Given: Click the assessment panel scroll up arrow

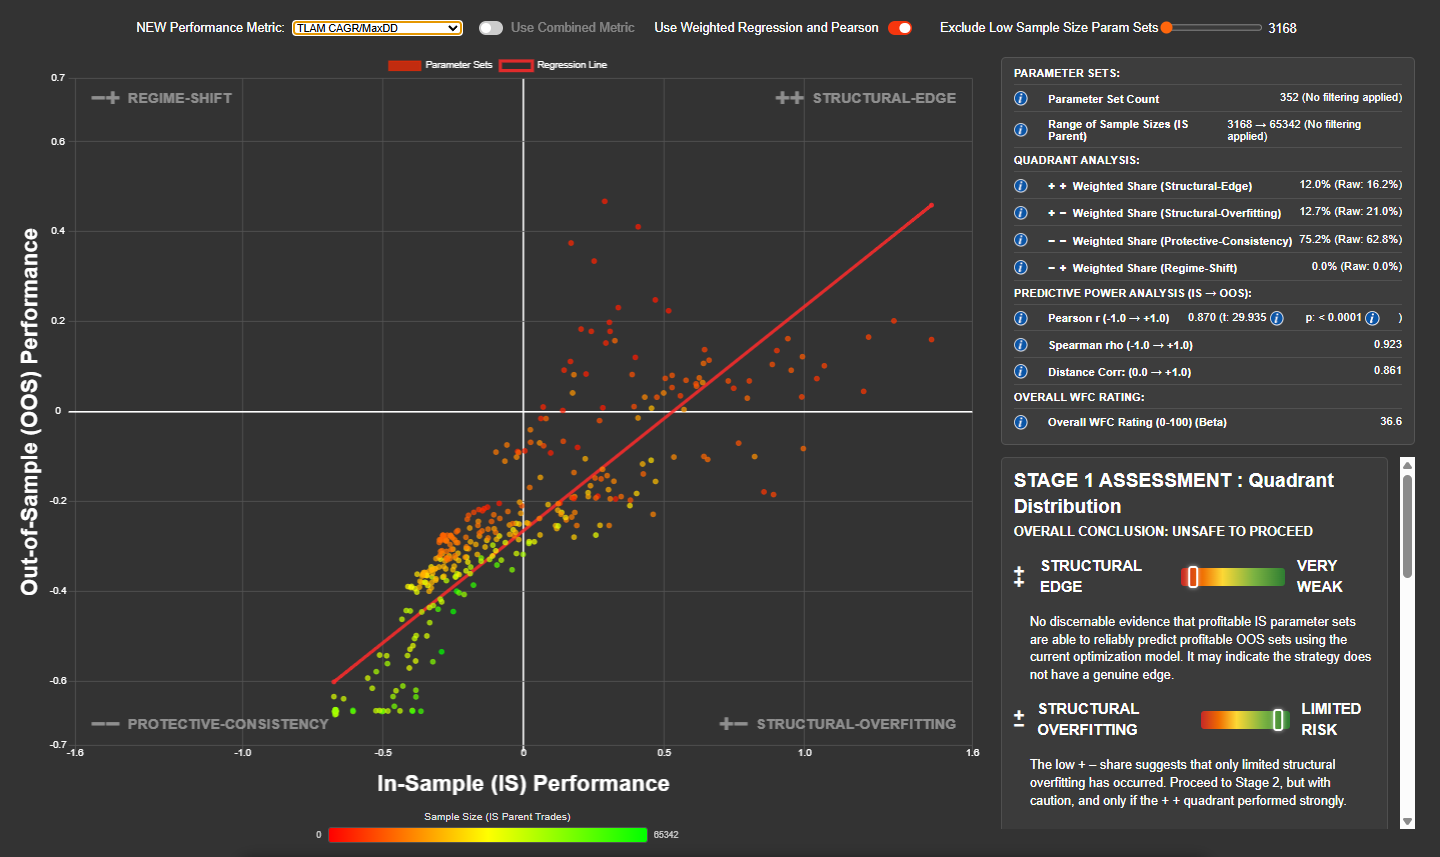Looking at the screenshot, I should (x=1407, y=464).
